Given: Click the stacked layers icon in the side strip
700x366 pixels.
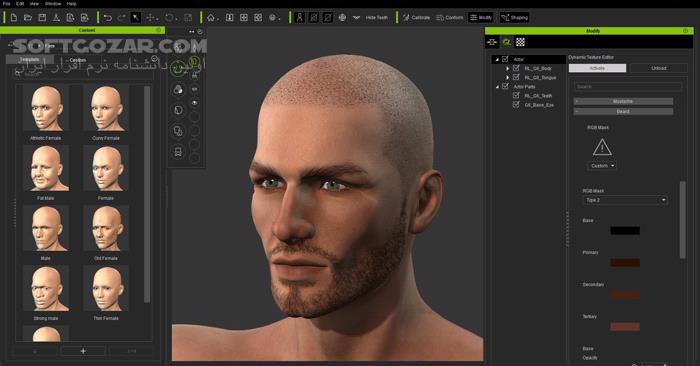Looking at the screenshot, I should tap(178, 131).
